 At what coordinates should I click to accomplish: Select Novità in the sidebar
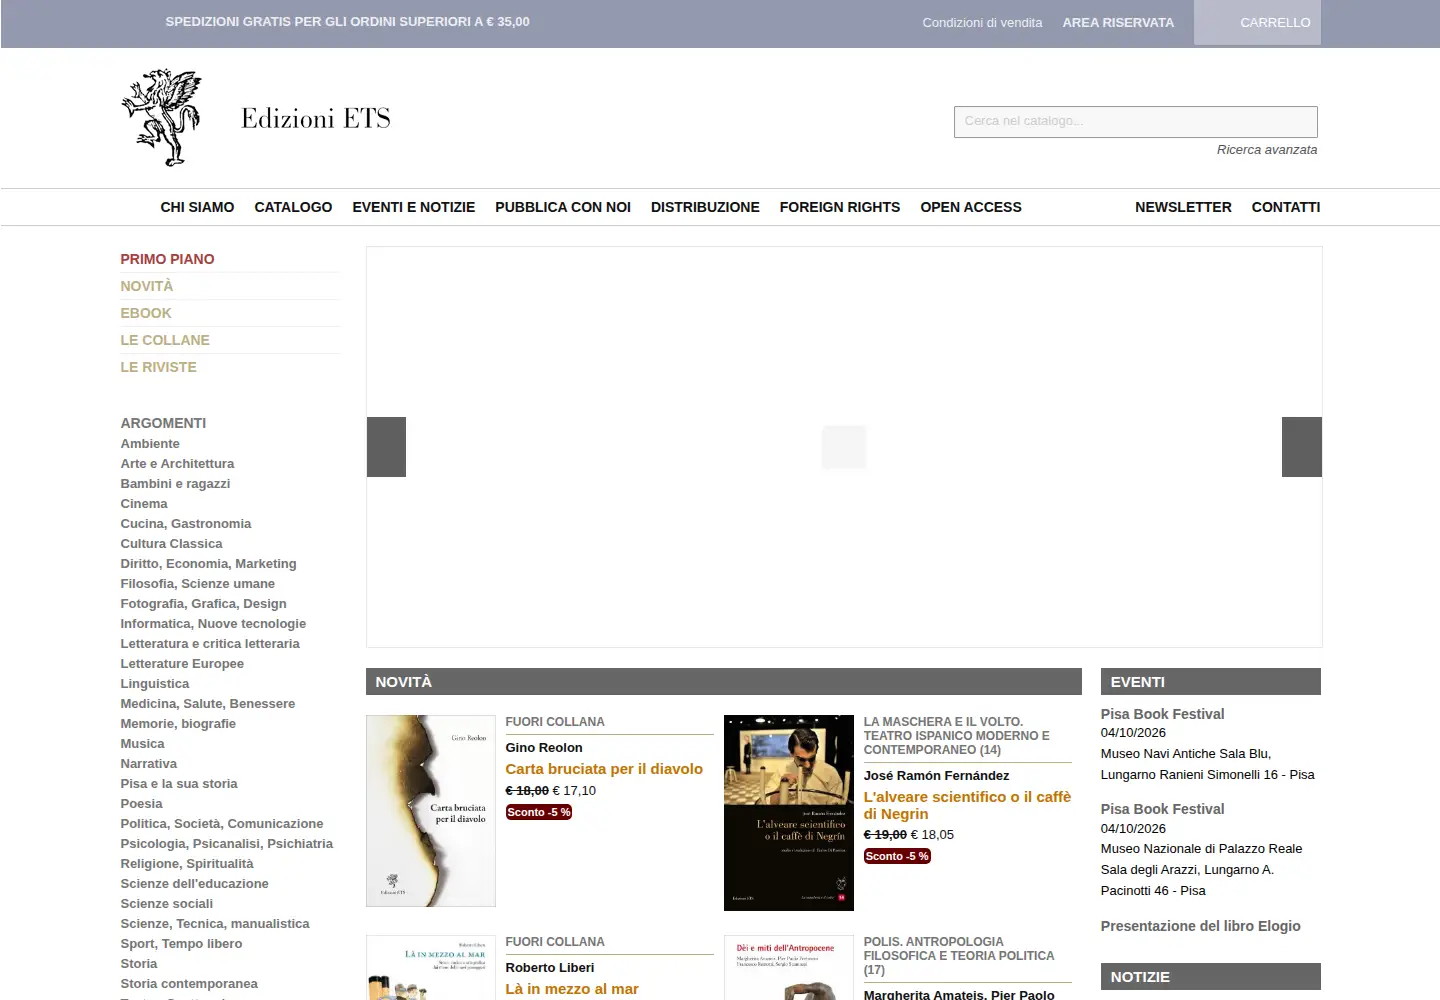tap(147, 286)
